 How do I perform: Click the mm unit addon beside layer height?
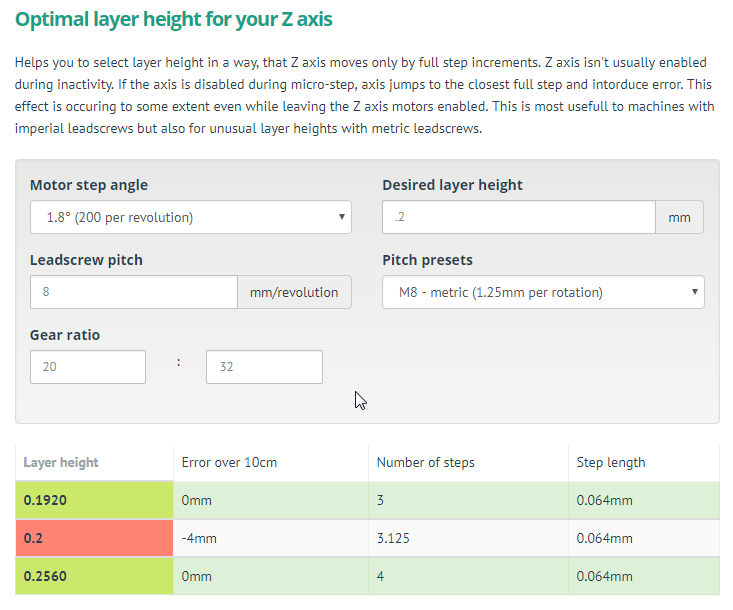click(679, 217)
